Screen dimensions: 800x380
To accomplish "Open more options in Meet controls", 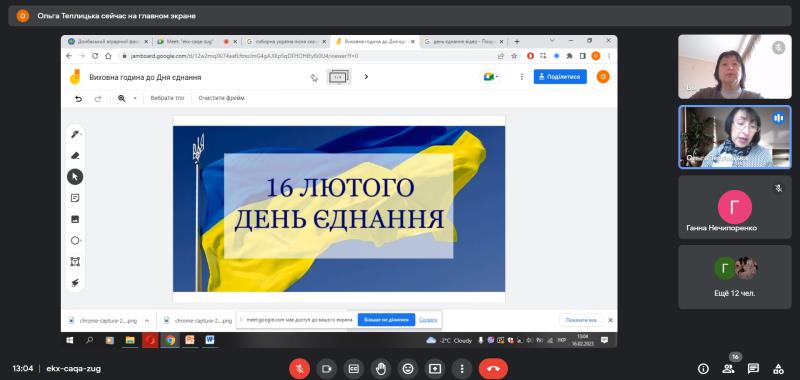I will (x=462, y=368).
